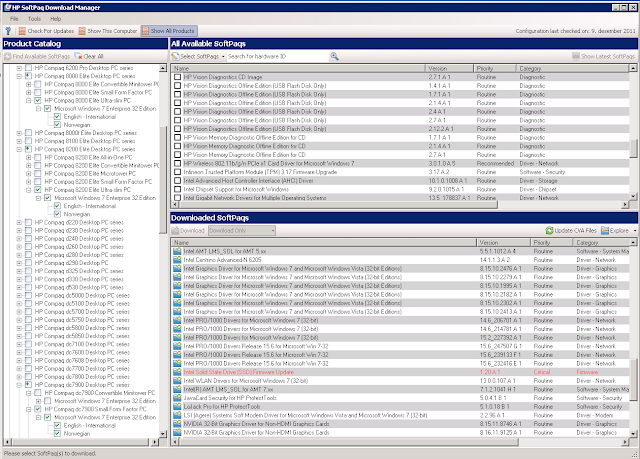Click icon beside LSI Soft Modem Driver row
The width and height of the screenshot is (640, 459).
177,415
